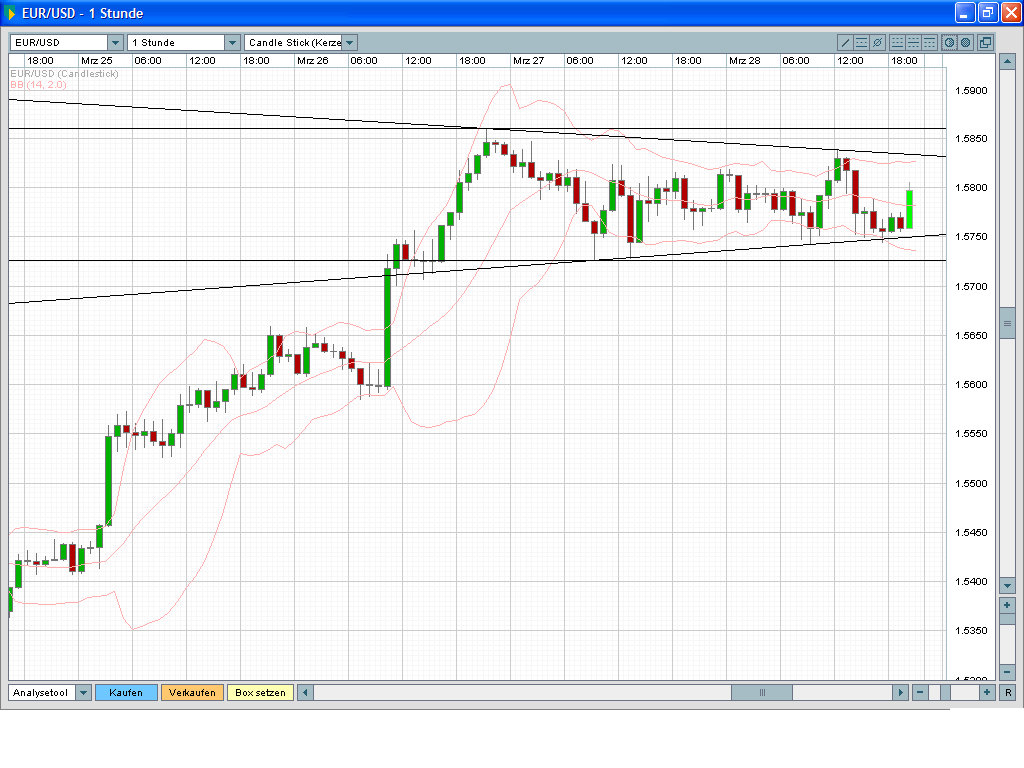Click the solid-line grid style icon
1024x768 pixels.
tap(914, 42)
